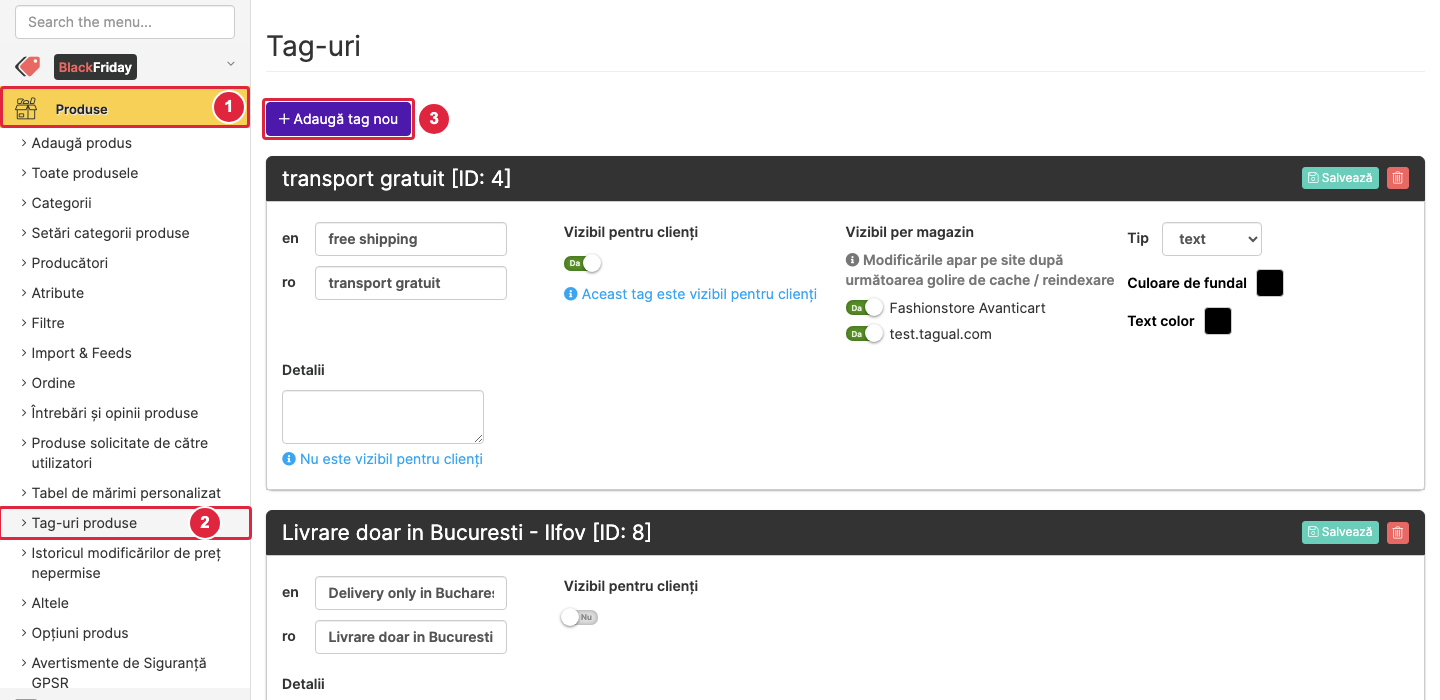Screen dimensions: 1440x700
Task: Click info icon beside Modificările apar pe site
Action: [x=852, y=260]
